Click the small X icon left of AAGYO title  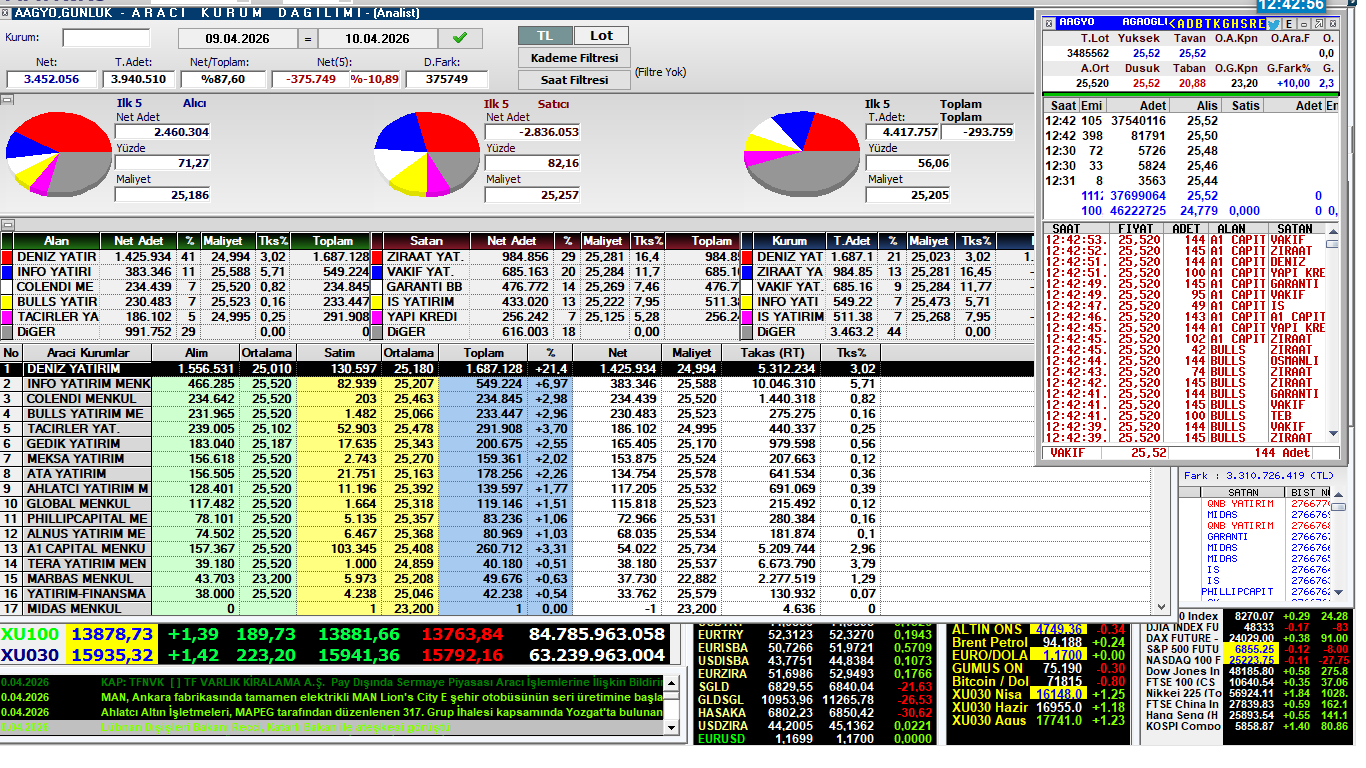tap(1048, 23)
